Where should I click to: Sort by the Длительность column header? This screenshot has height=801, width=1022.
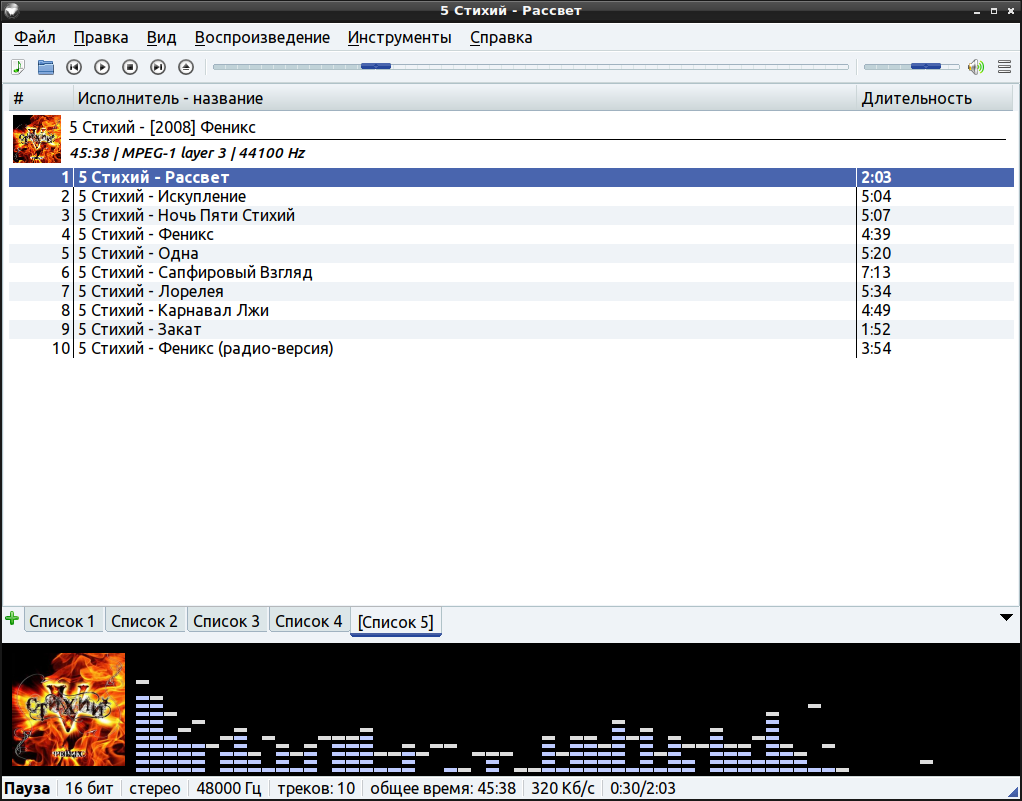[x=917, y=98]
